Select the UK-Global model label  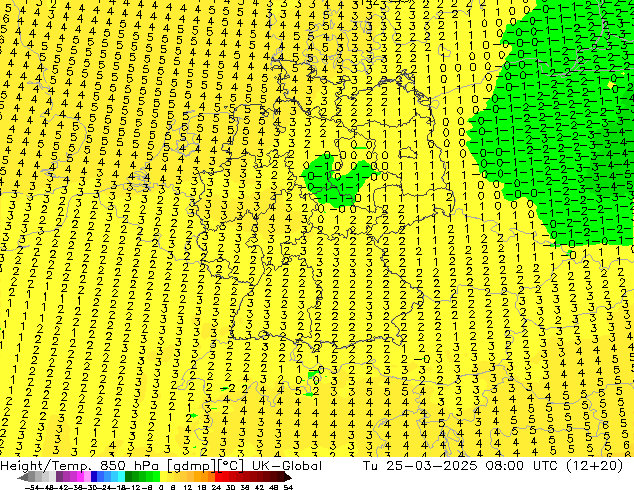point(287,466)
